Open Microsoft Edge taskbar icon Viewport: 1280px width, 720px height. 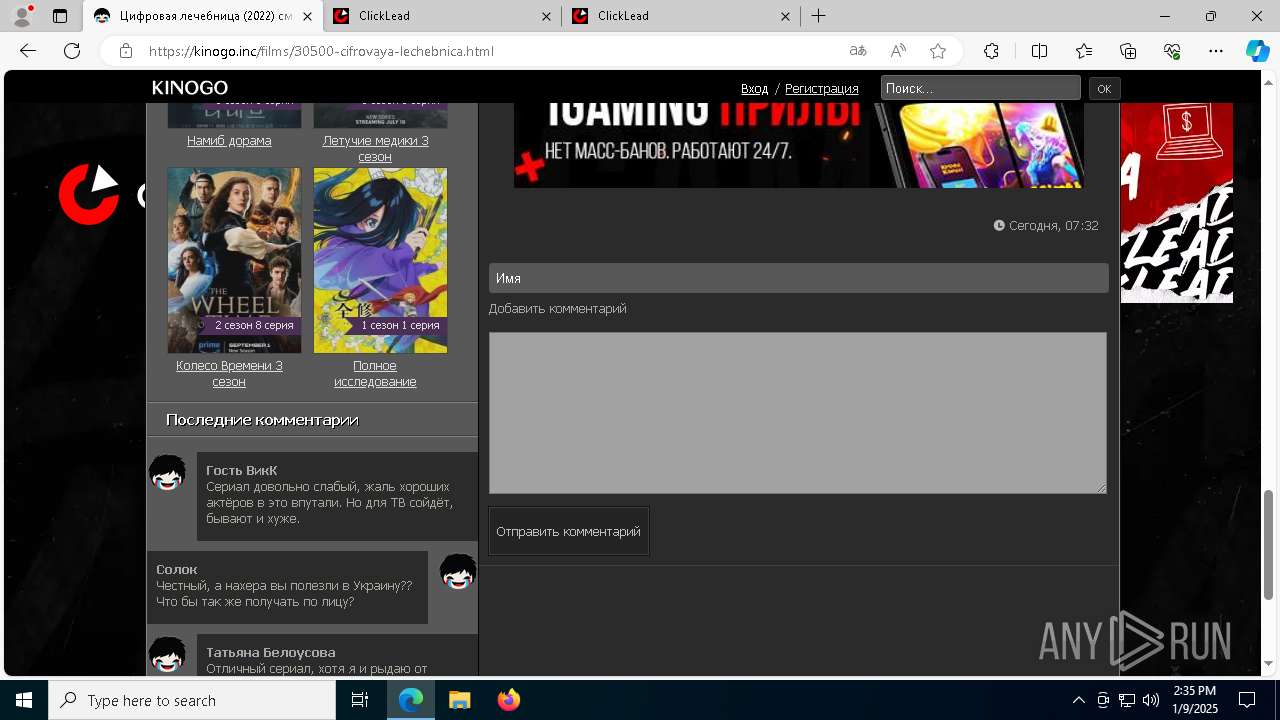coord(411,700)
